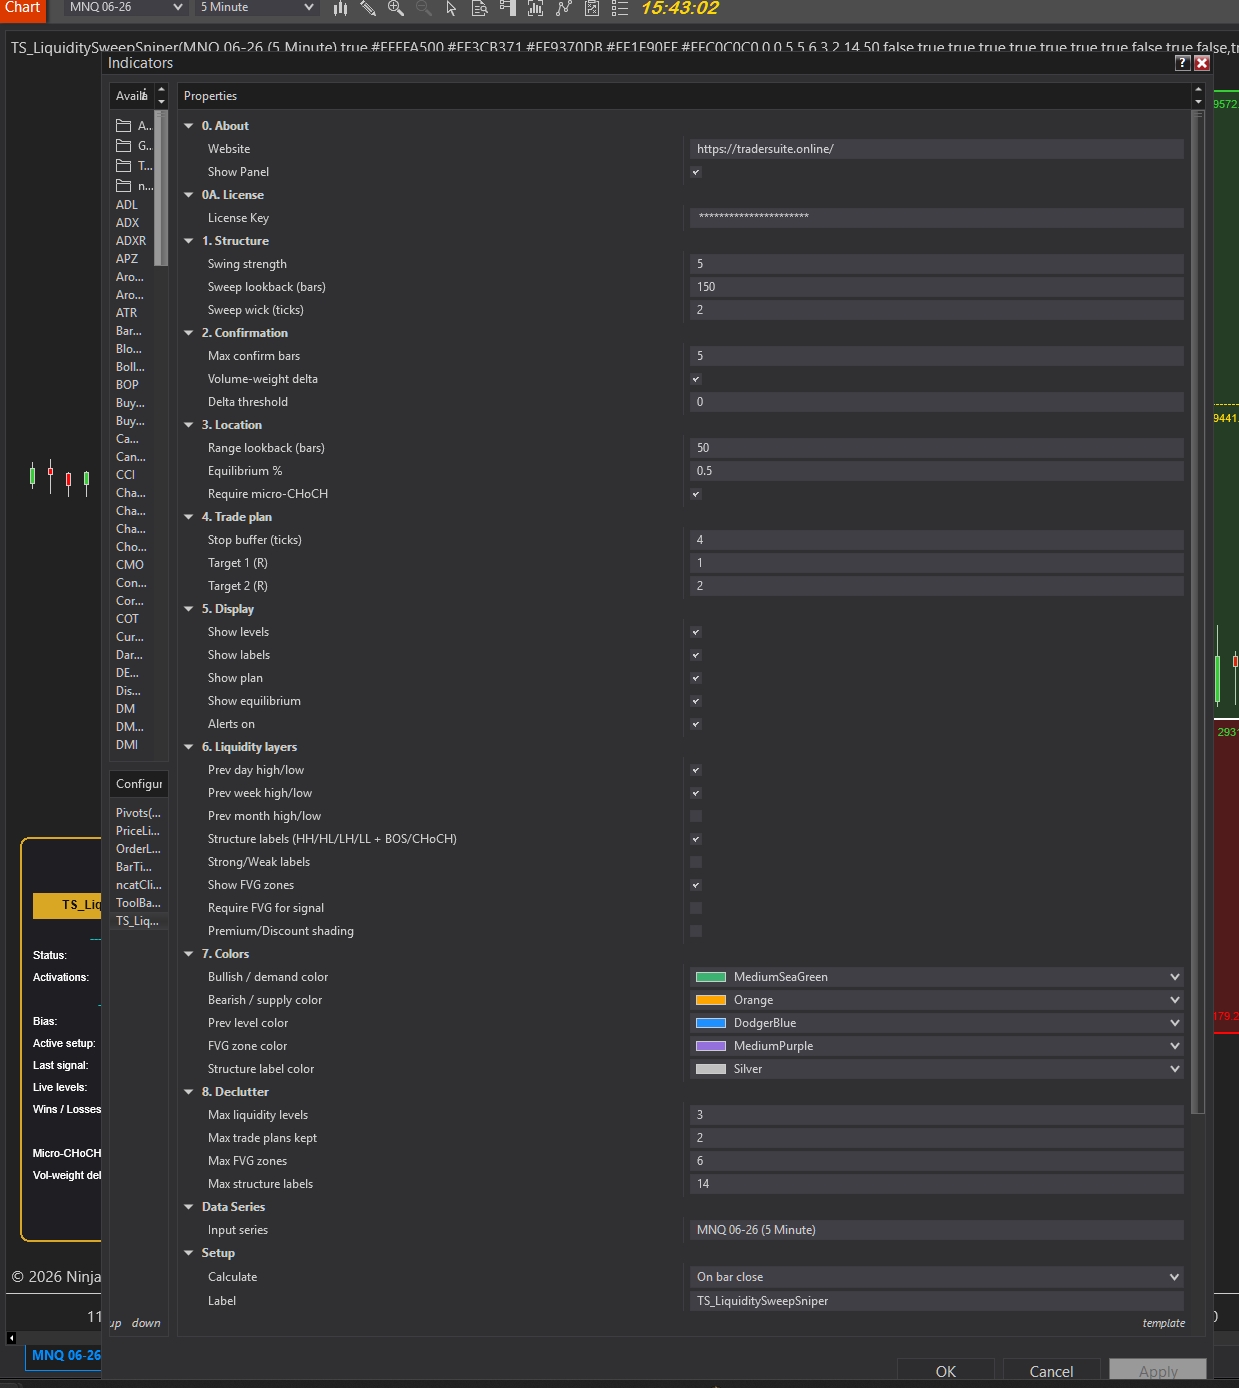Open the MNQ 06-26 instrument selector

tap(126, 7)
